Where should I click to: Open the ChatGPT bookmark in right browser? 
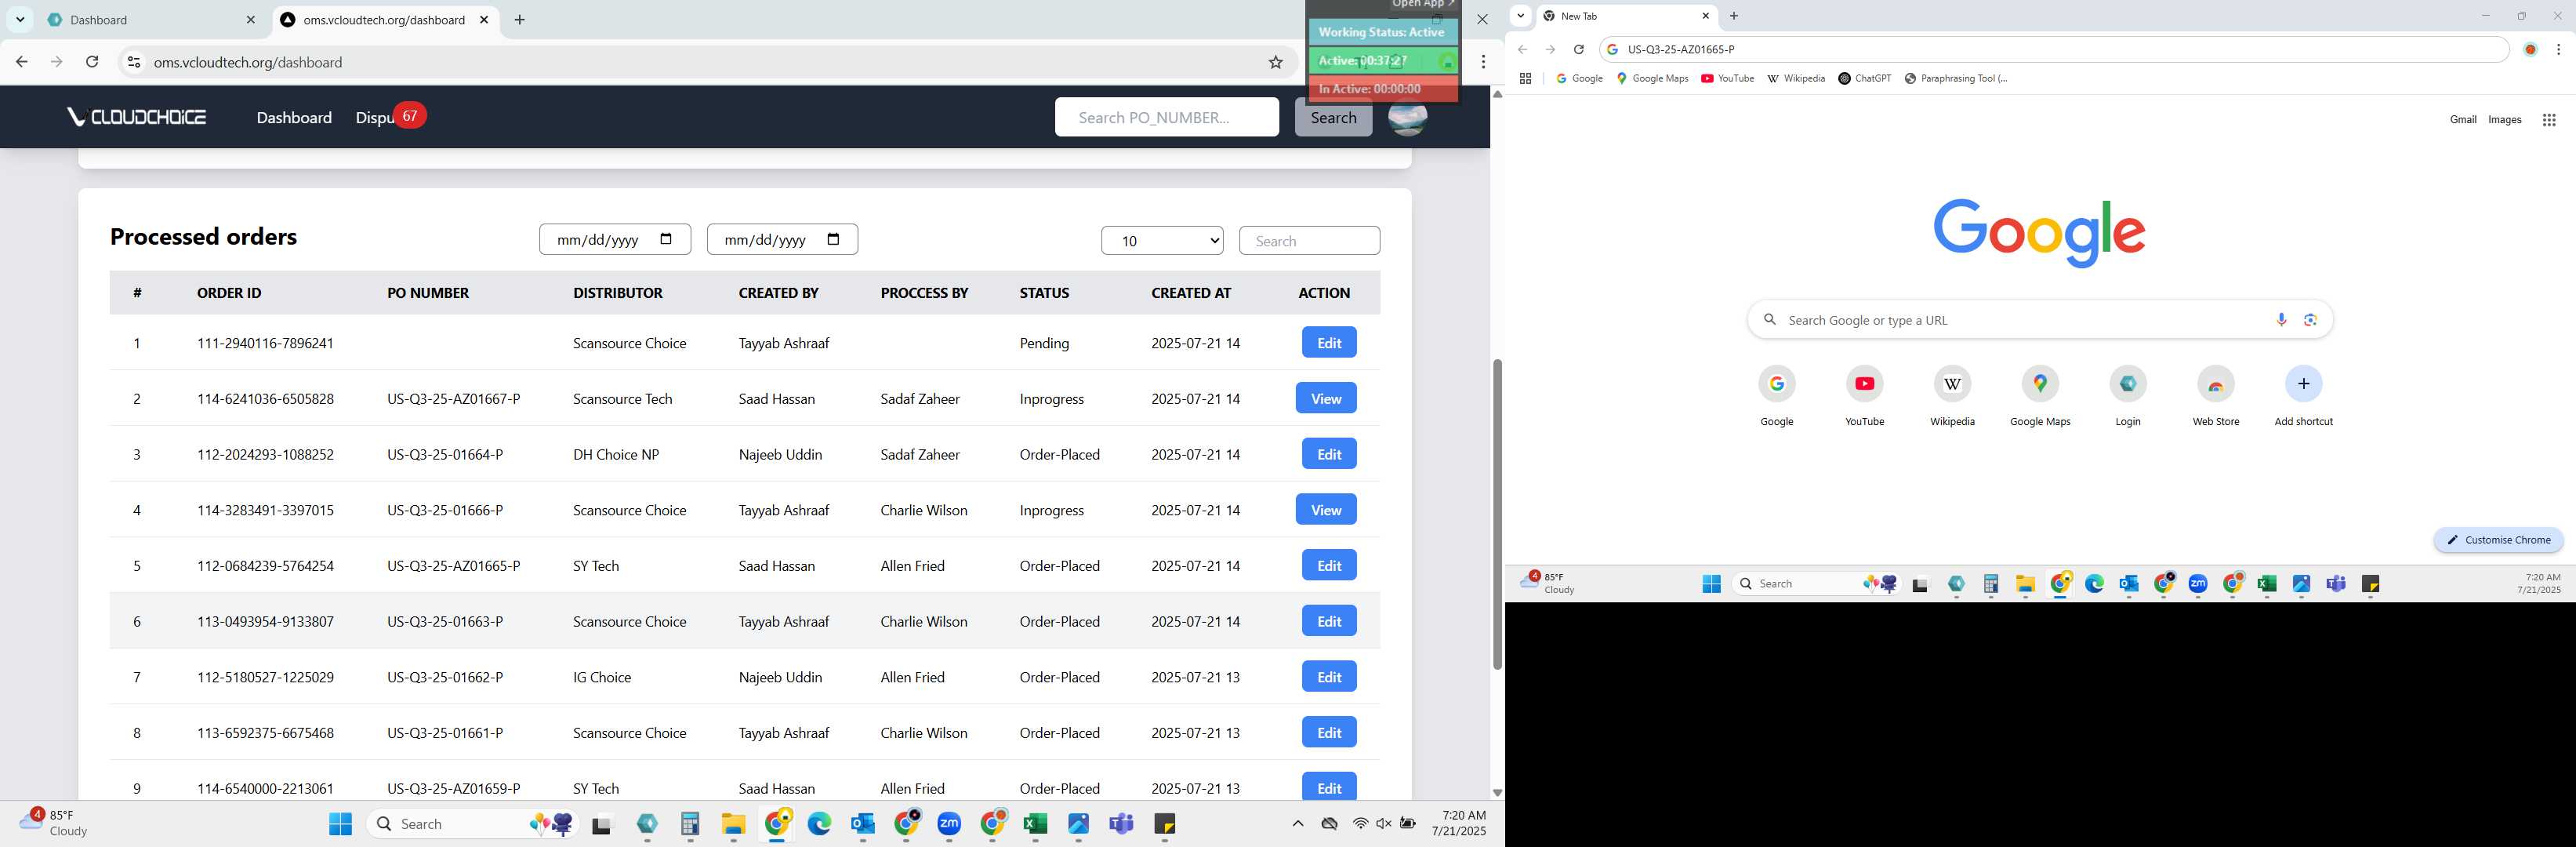pos(1865,78)
